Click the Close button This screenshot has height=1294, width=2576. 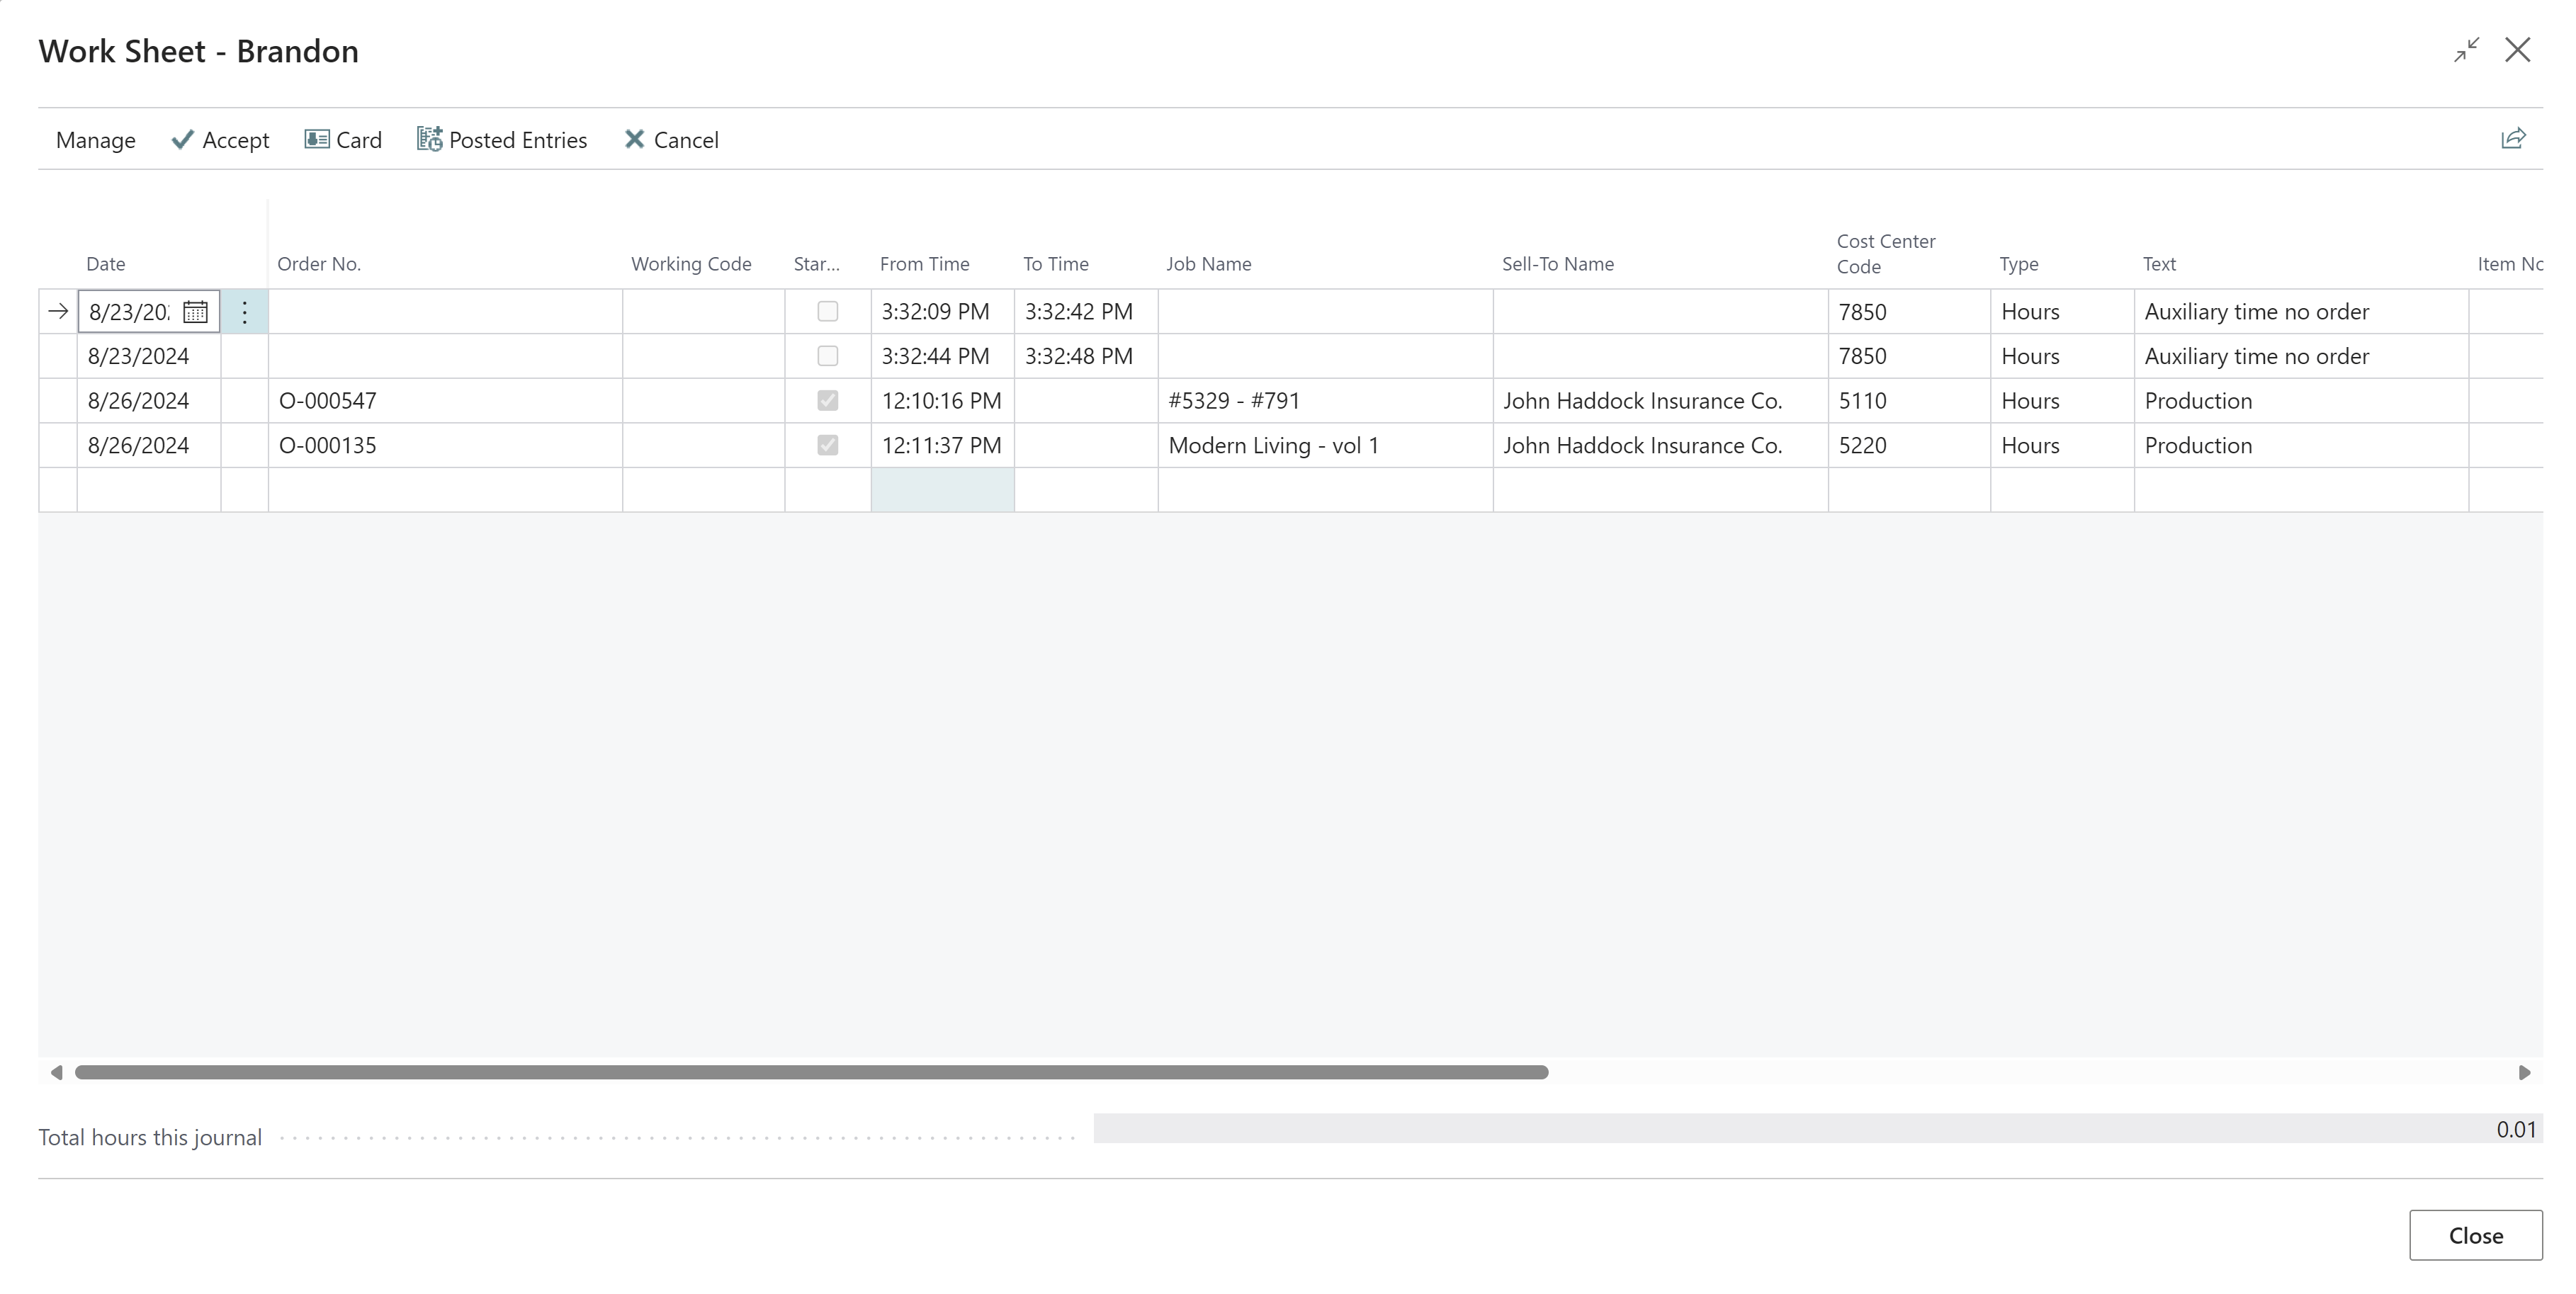pos(2475,1235)
